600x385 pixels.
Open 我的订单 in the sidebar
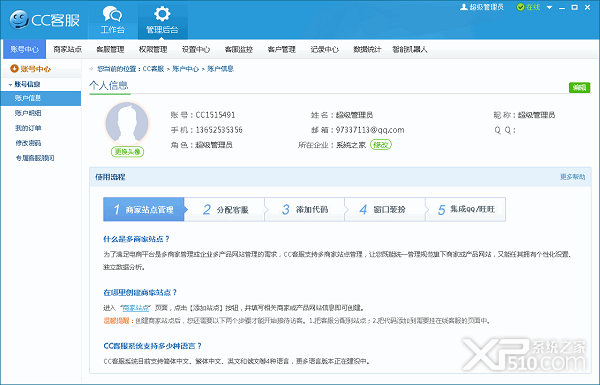[x=28, y=128]
